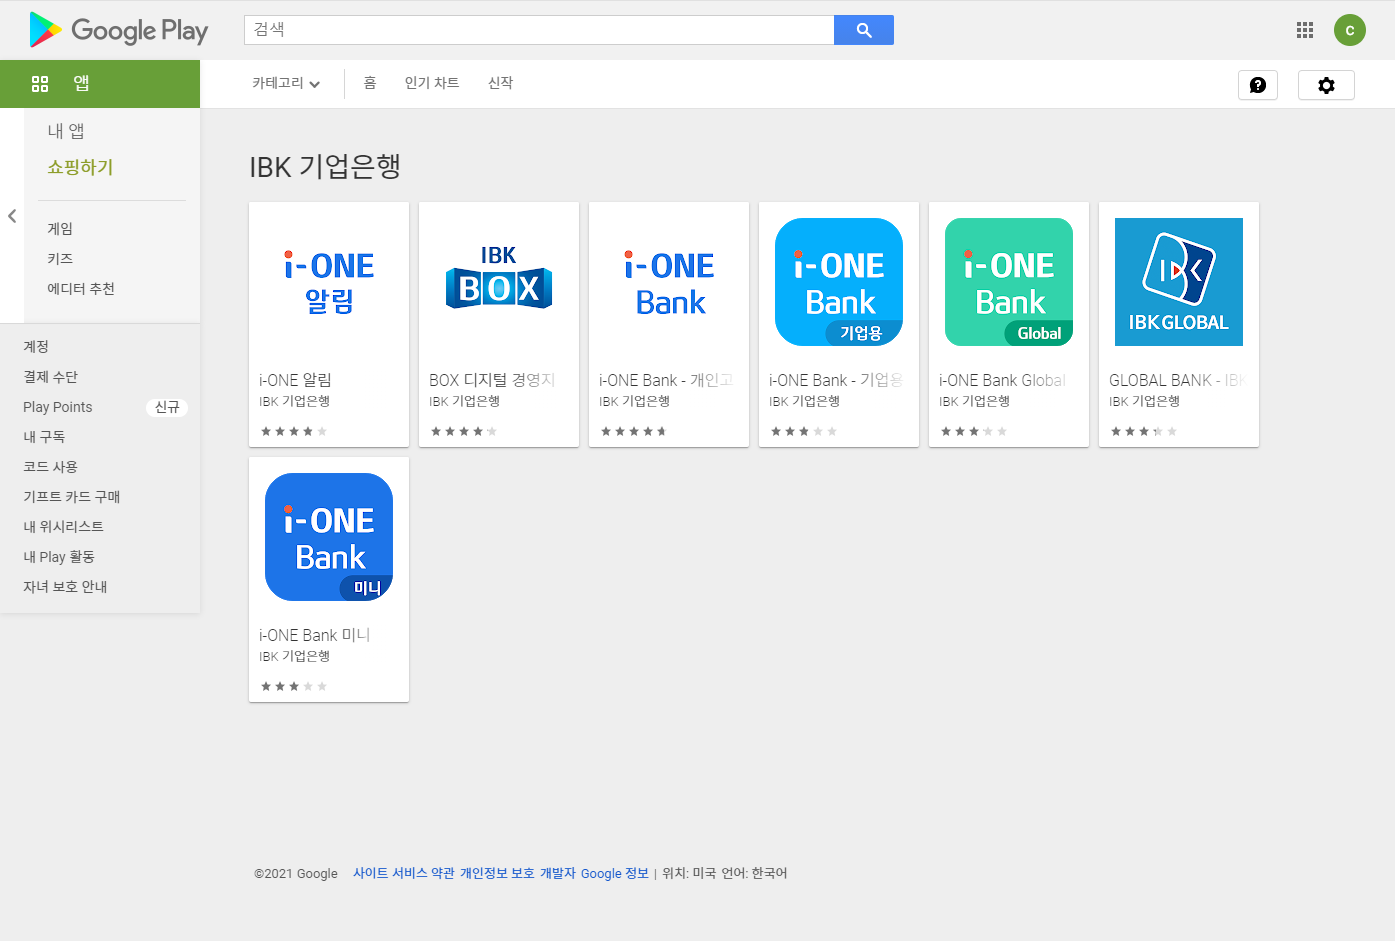
Task: Go to the 홈 tab
Action: (x=370, y=83)
